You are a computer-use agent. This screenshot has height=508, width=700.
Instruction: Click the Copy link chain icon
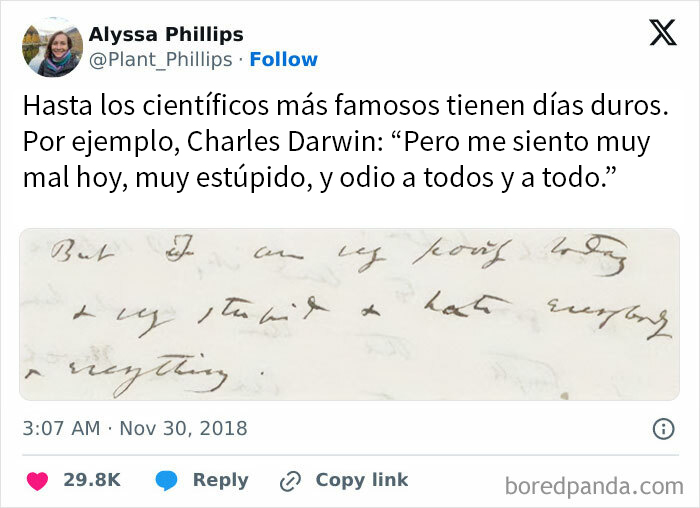coord(291,481)
